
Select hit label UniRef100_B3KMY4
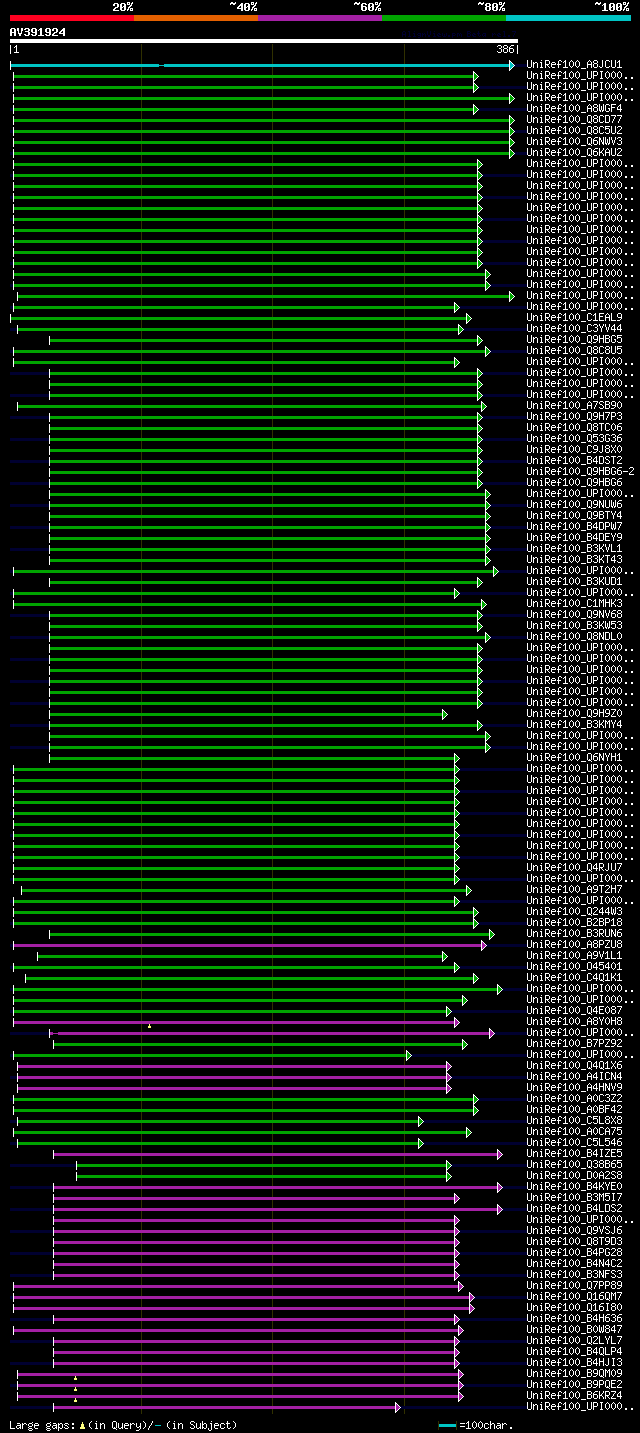click(575, 725)
